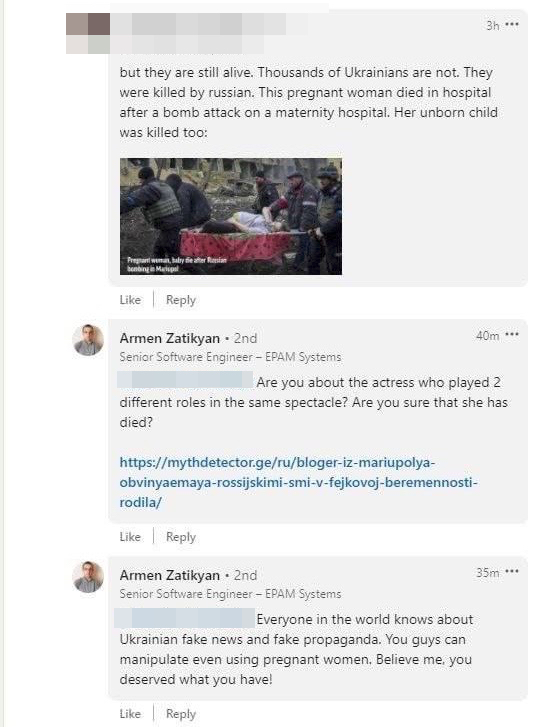
Task: Like the comment with the Mariupol photo
Action: (130, 300)
